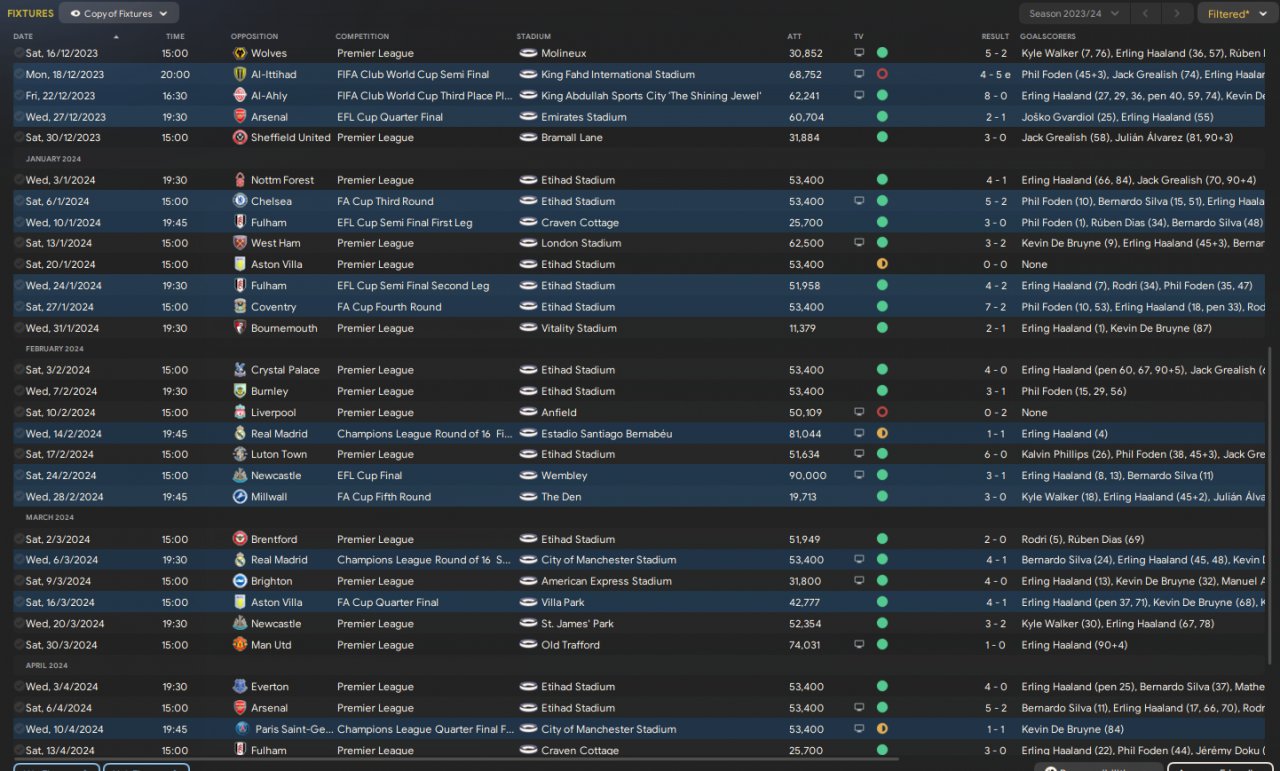The height and width of the screenshot is (771, 1280).
Task: Sort by the Att column header
Action: (x=794, y=37)
